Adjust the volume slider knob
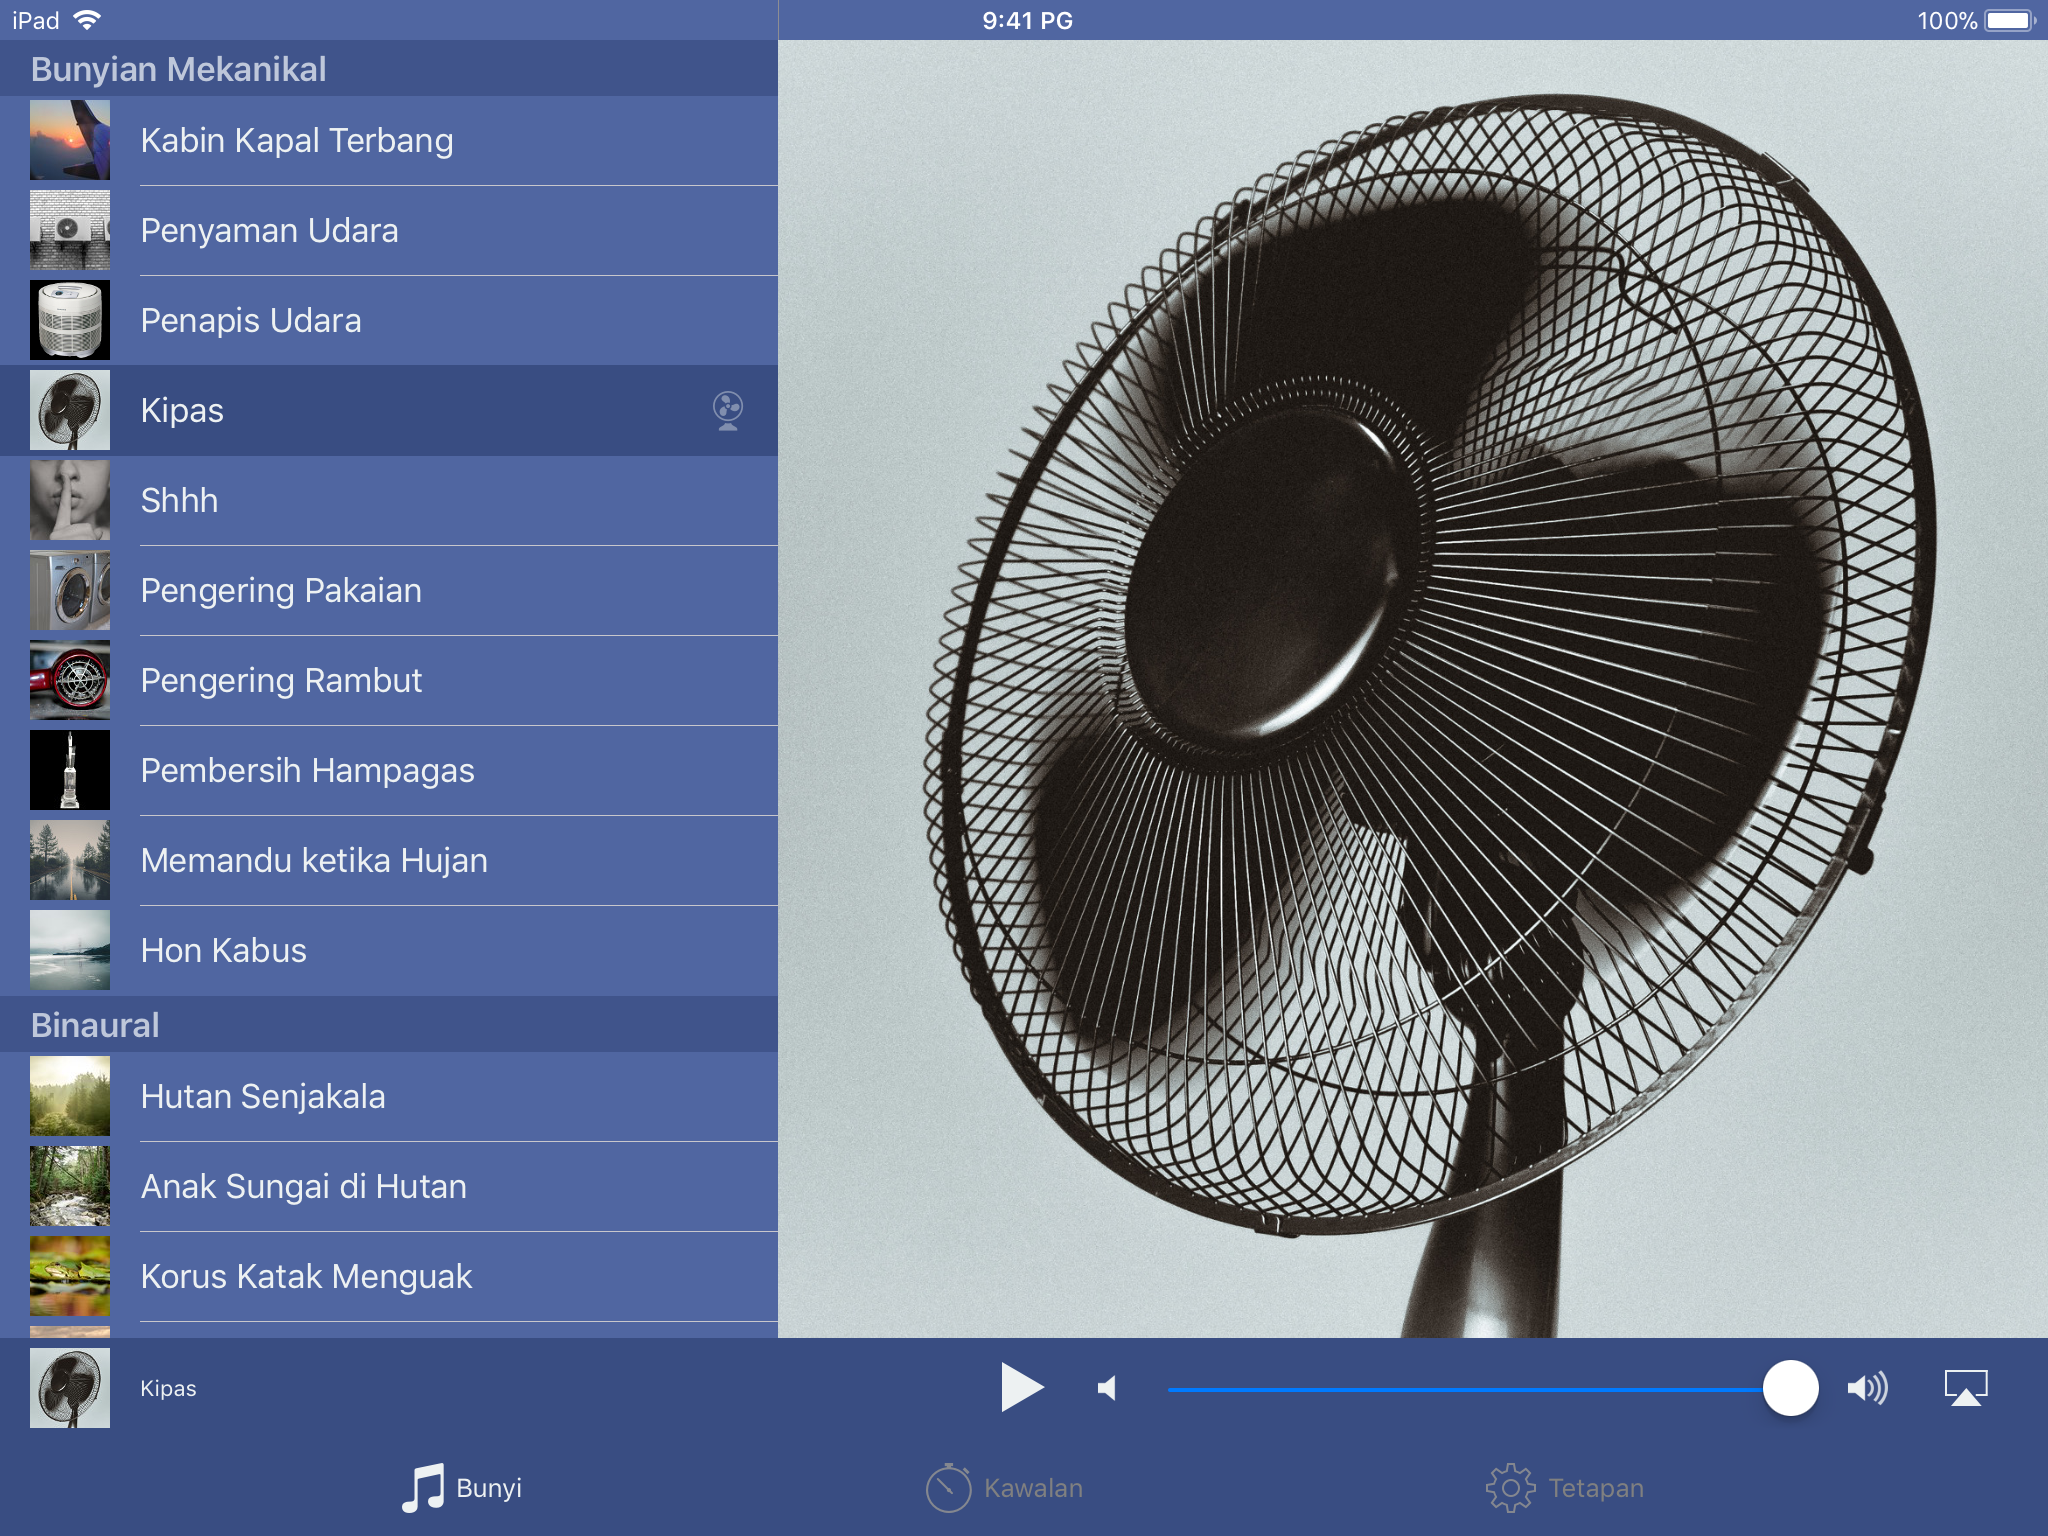 (x=1790, y=1388)
